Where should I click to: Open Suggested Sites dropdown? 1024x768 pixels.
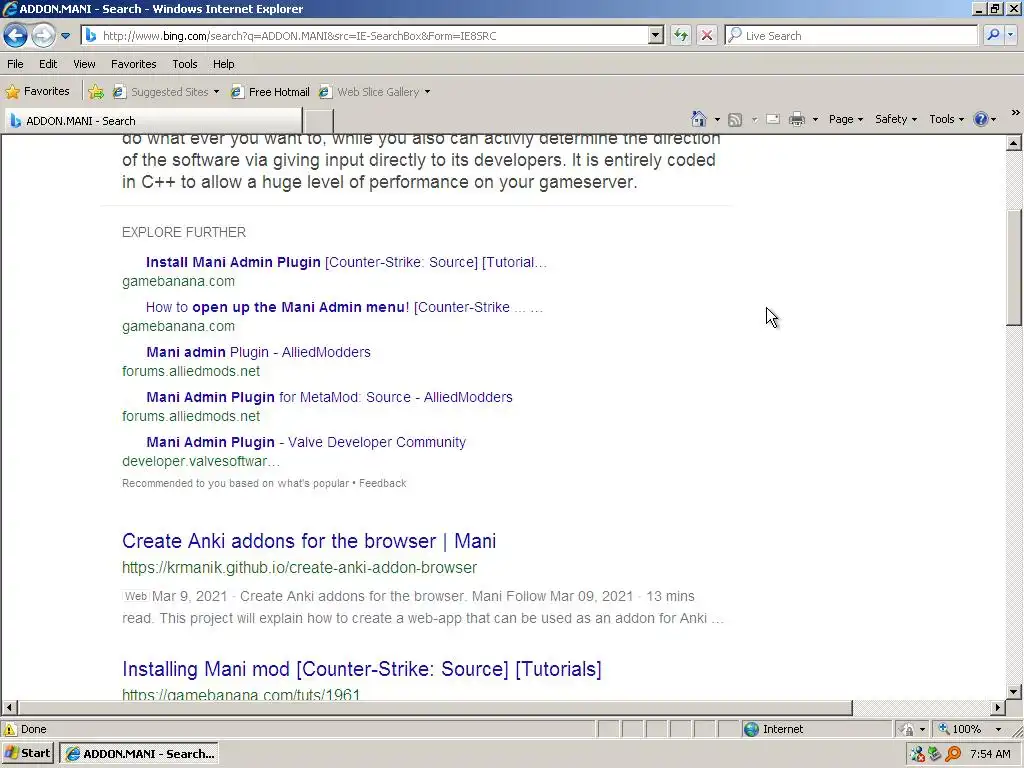pyautogui.click(x=167, y=92)
